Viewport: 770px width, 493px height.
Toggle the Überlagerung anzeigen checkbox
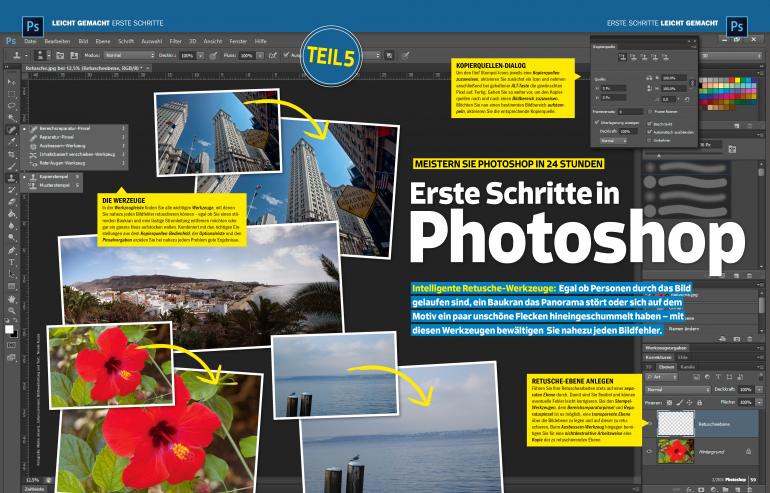597,122
